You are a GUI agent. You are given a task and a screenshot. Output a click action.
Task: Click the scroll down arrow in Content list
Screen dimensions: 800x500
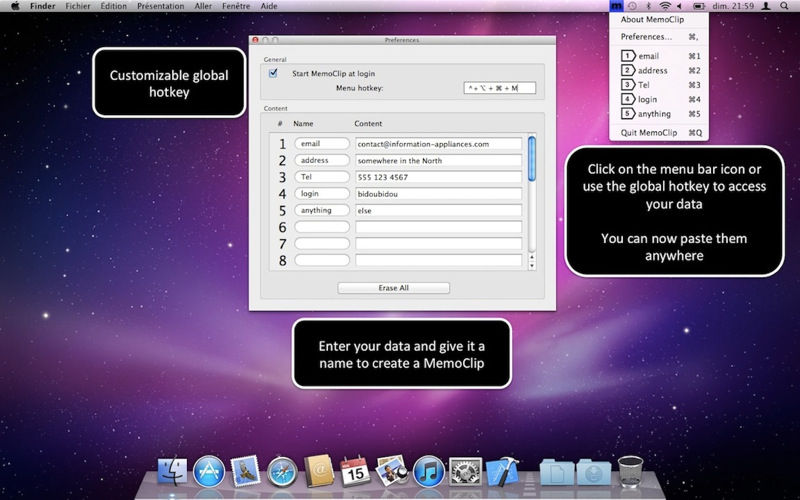(x=532, y=266)
